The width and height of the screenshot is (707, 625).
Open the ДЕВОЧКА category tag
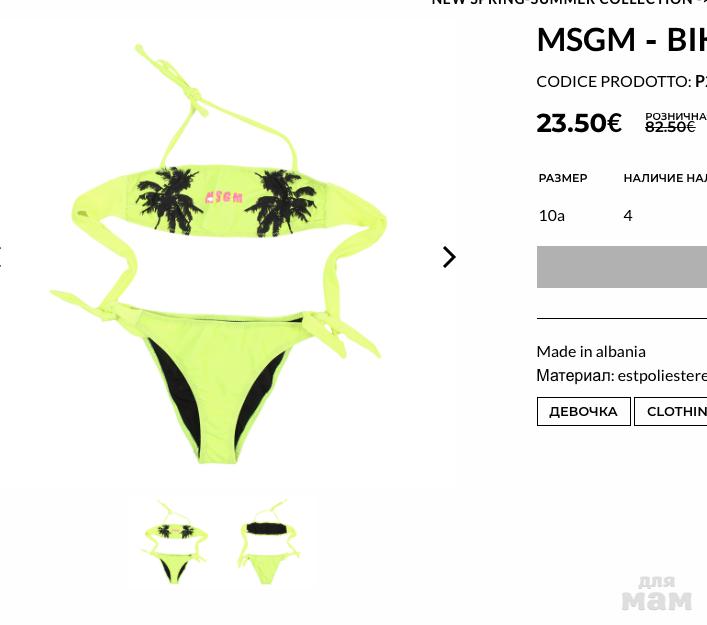[x=583, y=411]
